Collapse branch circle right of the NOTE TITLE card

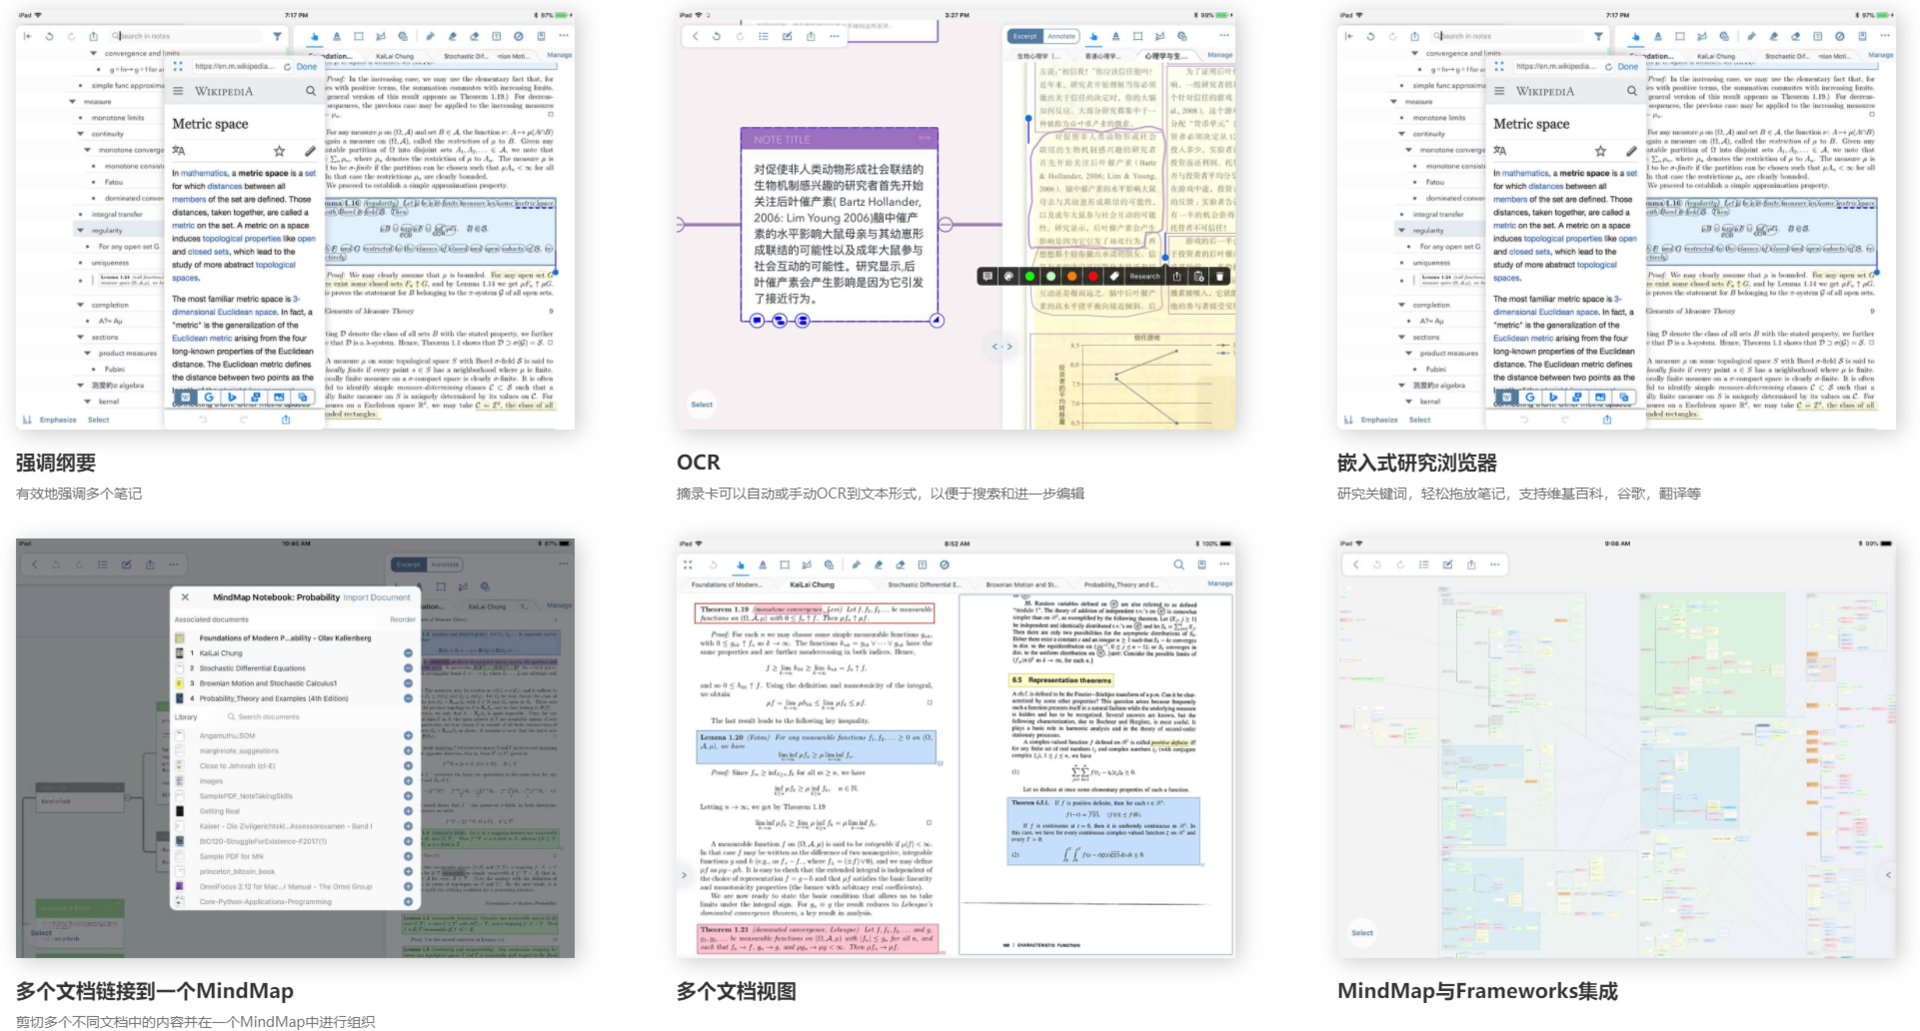946,225
